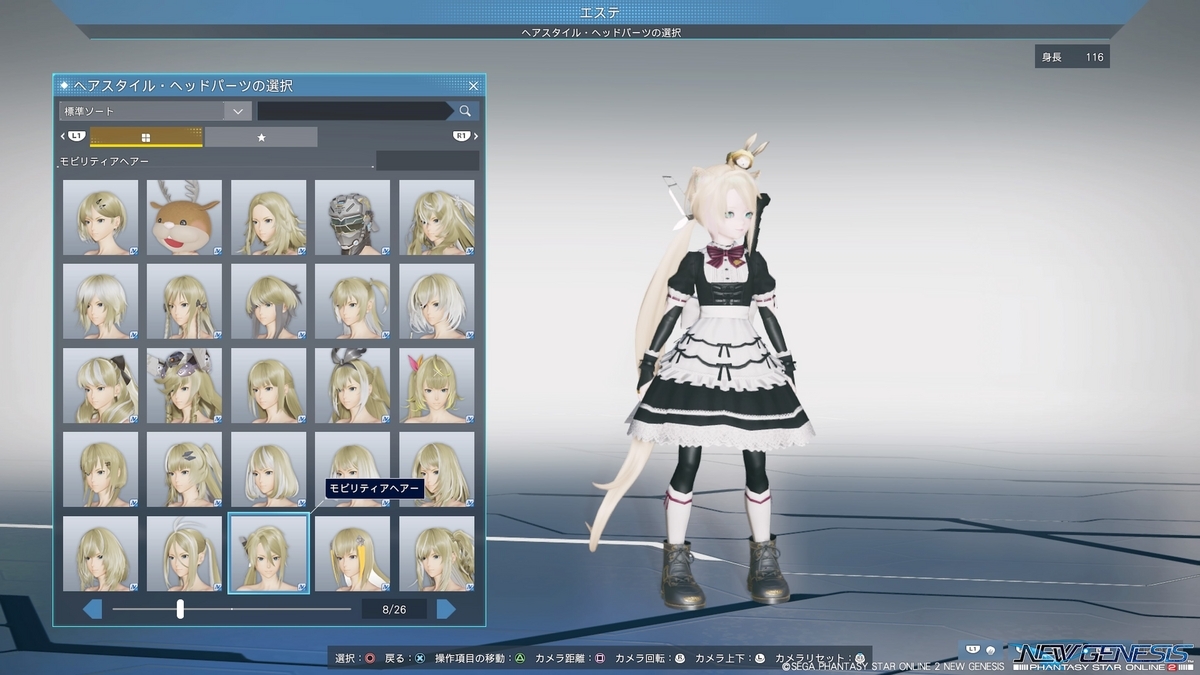Choose the twin braids with black ribbons
Image resolution: width=1200 pixels, height=675 pixels.
point(185,301)
